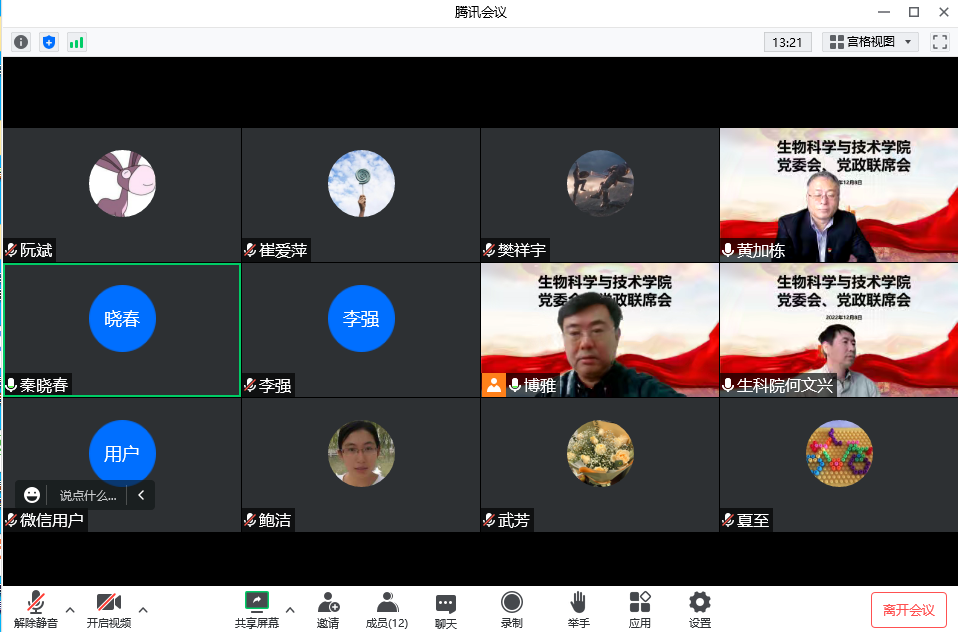Enter full screen mode icon
The image size is (958, 632).
[939, 42]
